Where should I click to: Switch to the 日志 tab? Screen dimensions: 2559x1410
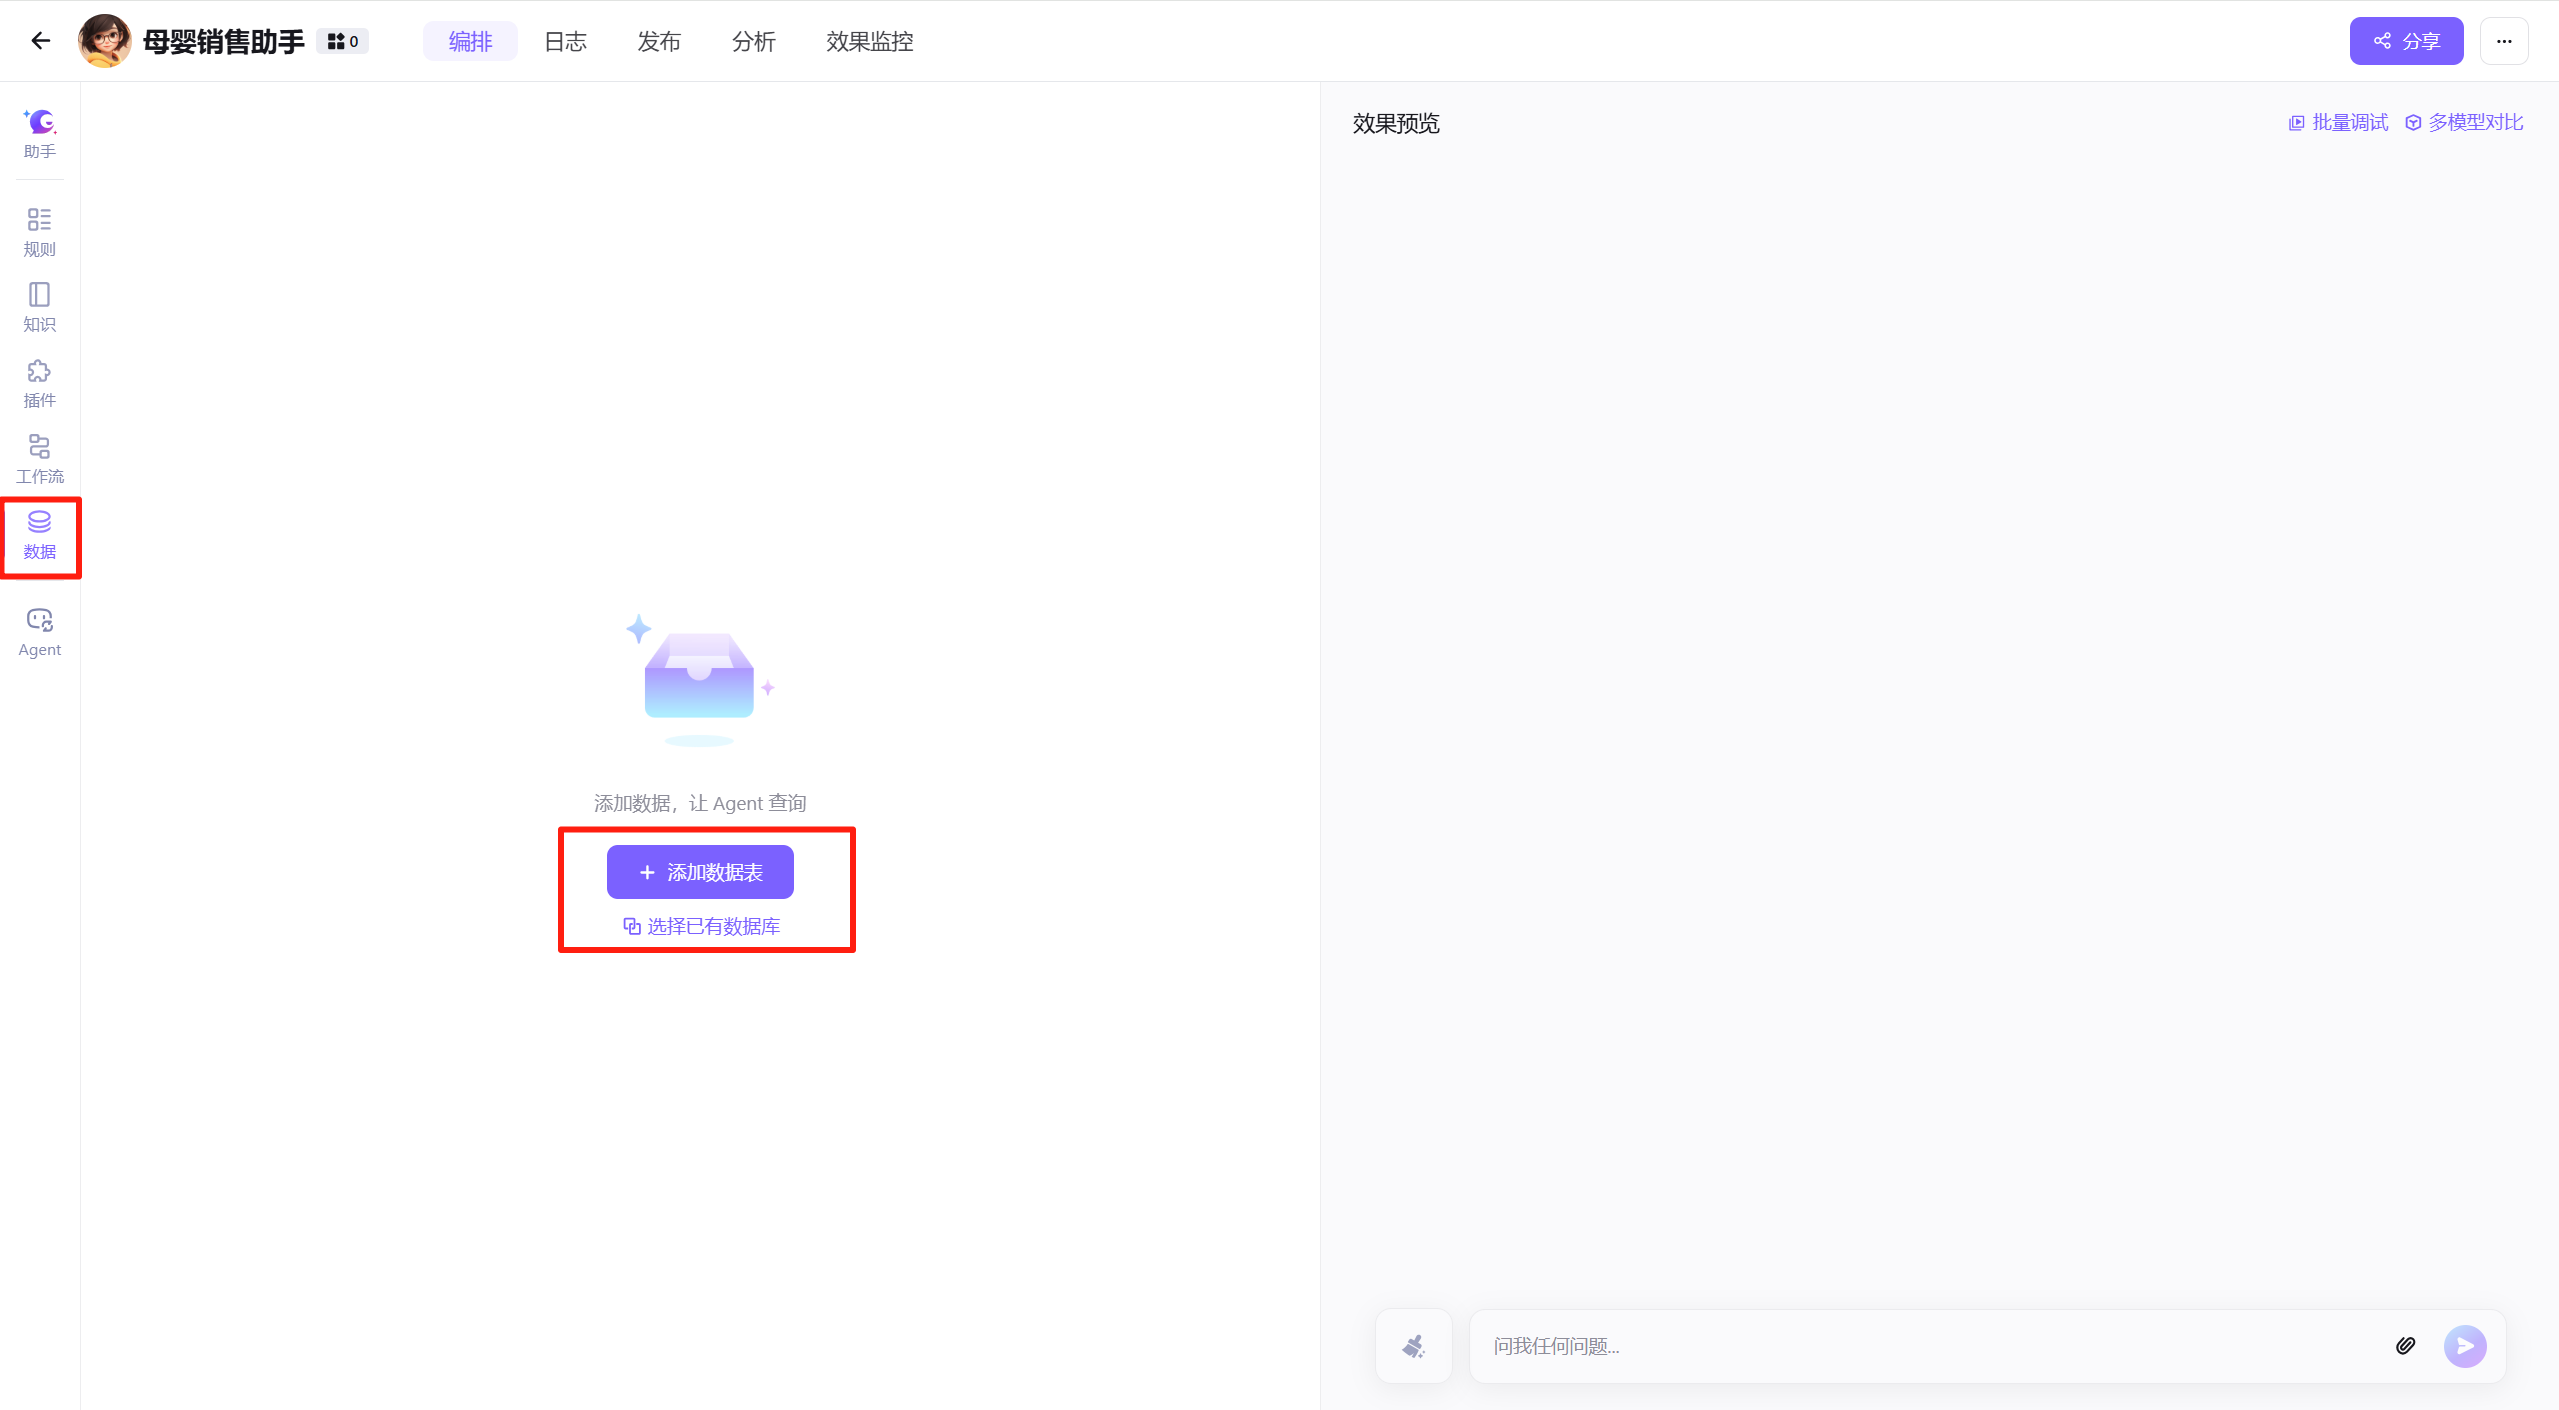pos(565,41)
